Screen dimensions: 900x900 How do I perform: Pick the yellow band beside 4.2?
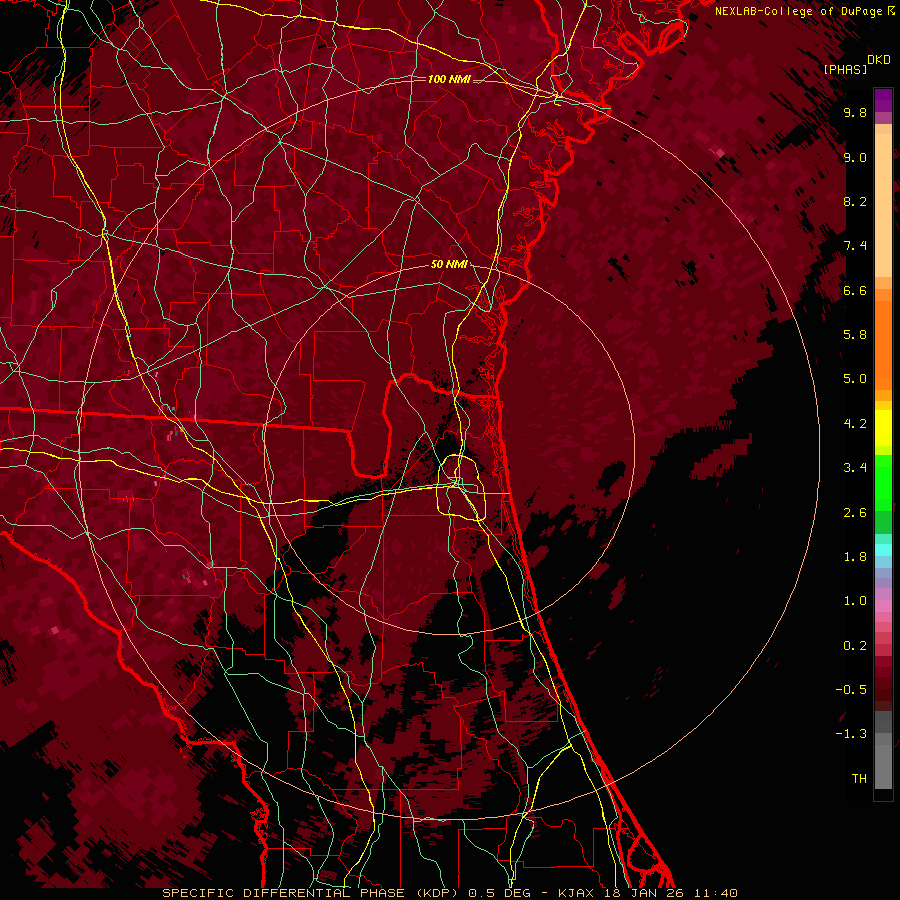click(883, 428)
